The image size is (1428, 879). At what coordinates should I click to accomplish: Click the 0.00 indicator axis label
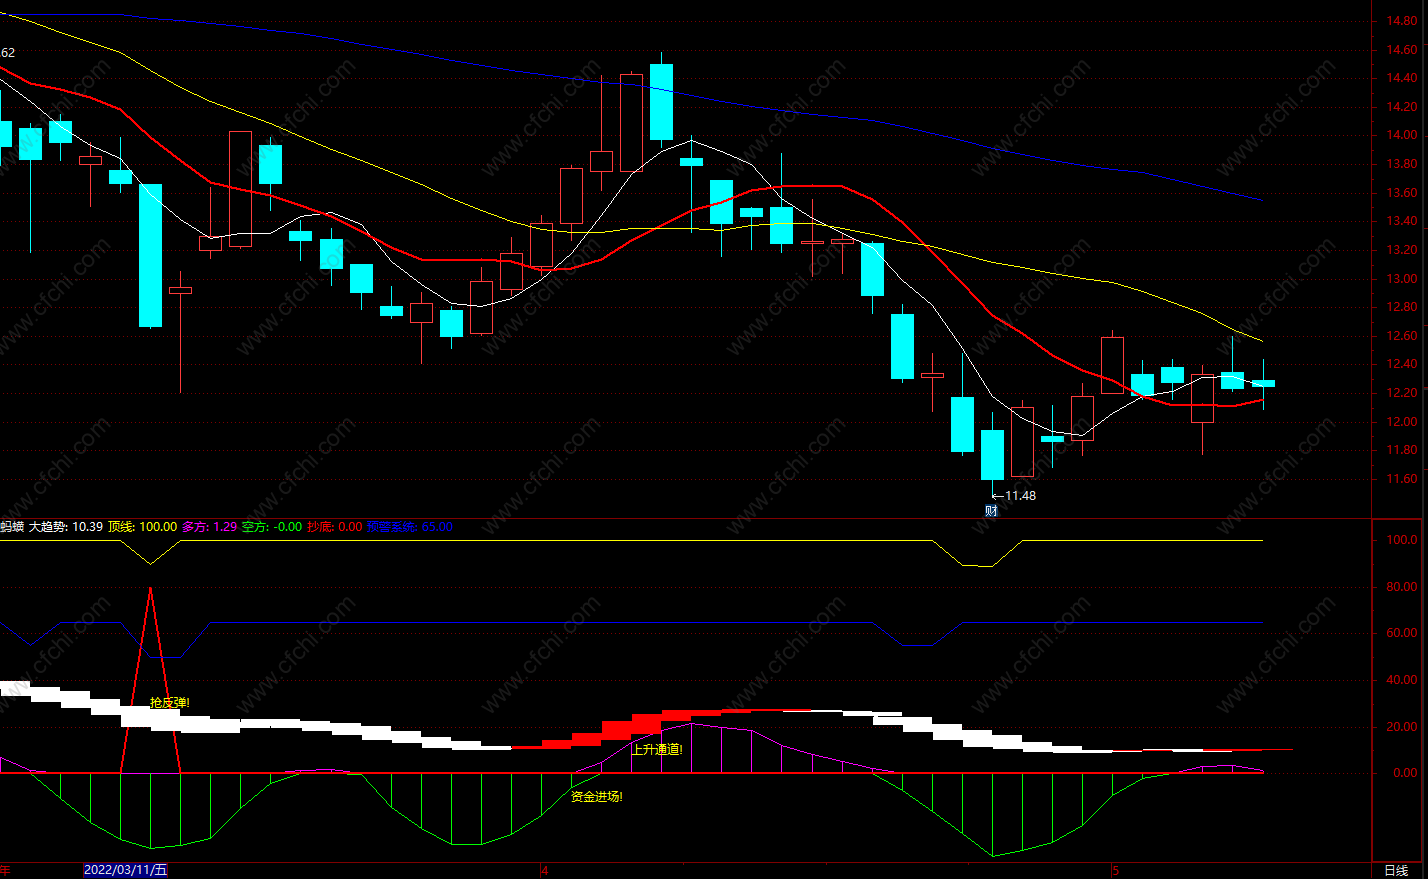pos(1405,773)
